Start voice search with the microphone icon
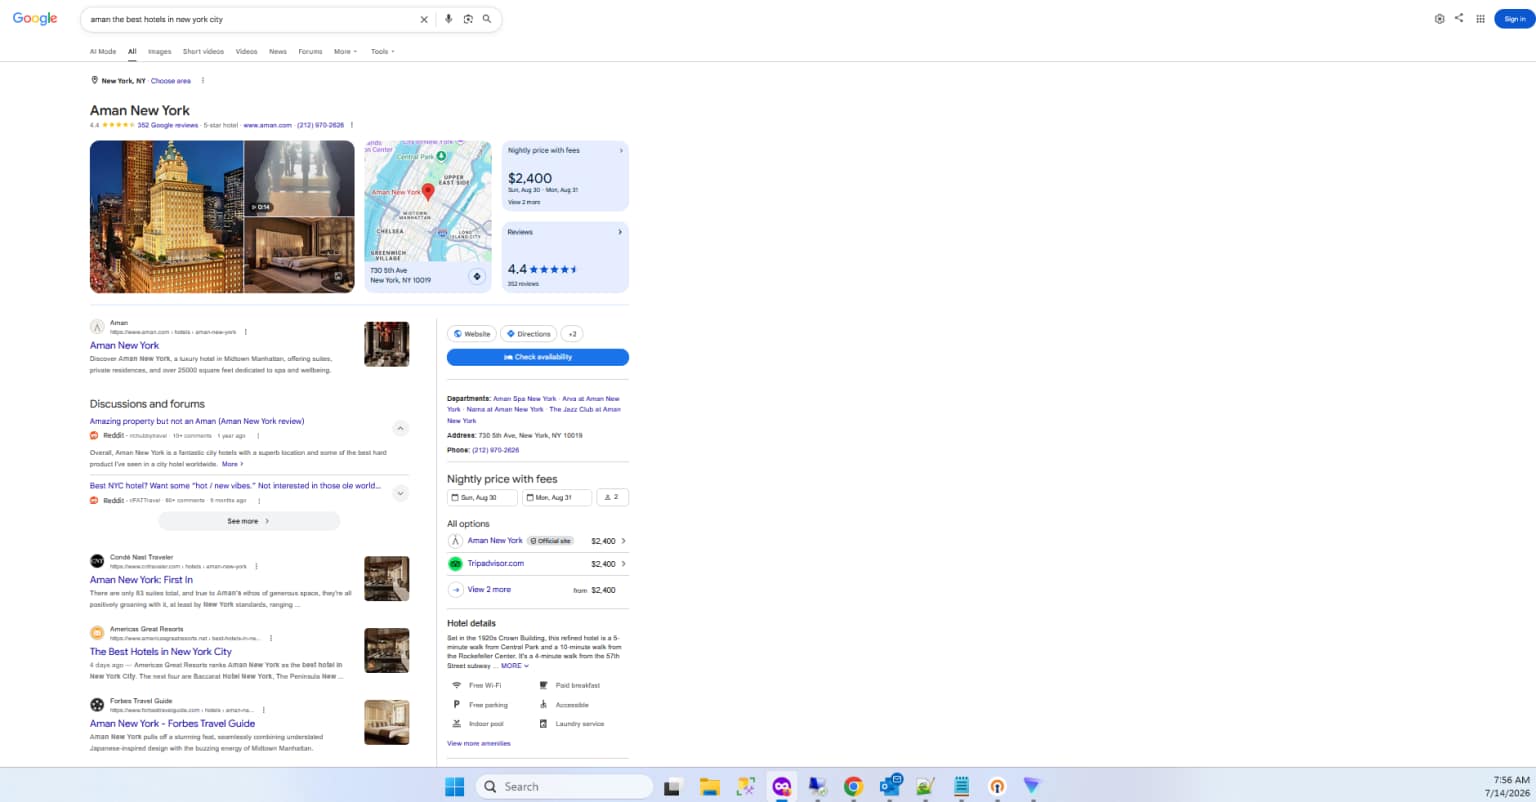 [x=448, y=19]
